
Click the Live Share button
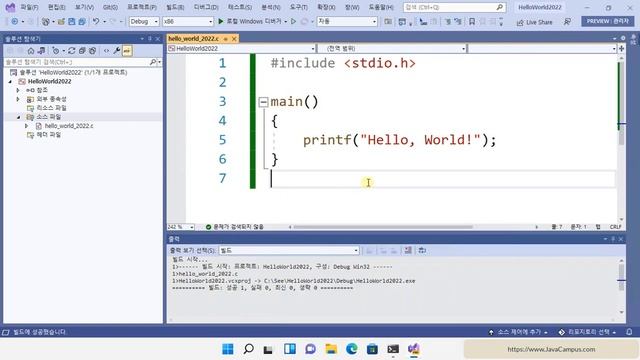point(534,22)
